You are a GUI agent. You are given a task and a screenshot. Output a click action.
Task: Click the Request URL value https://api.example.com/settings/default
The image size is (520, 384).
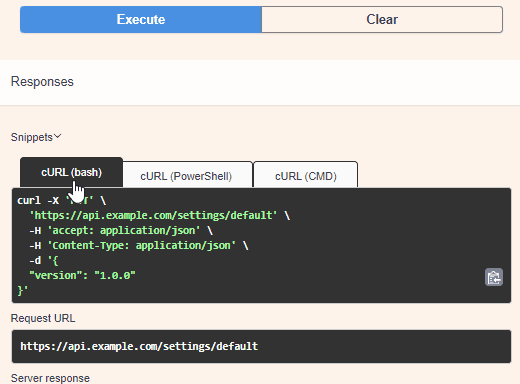point(139,346)
